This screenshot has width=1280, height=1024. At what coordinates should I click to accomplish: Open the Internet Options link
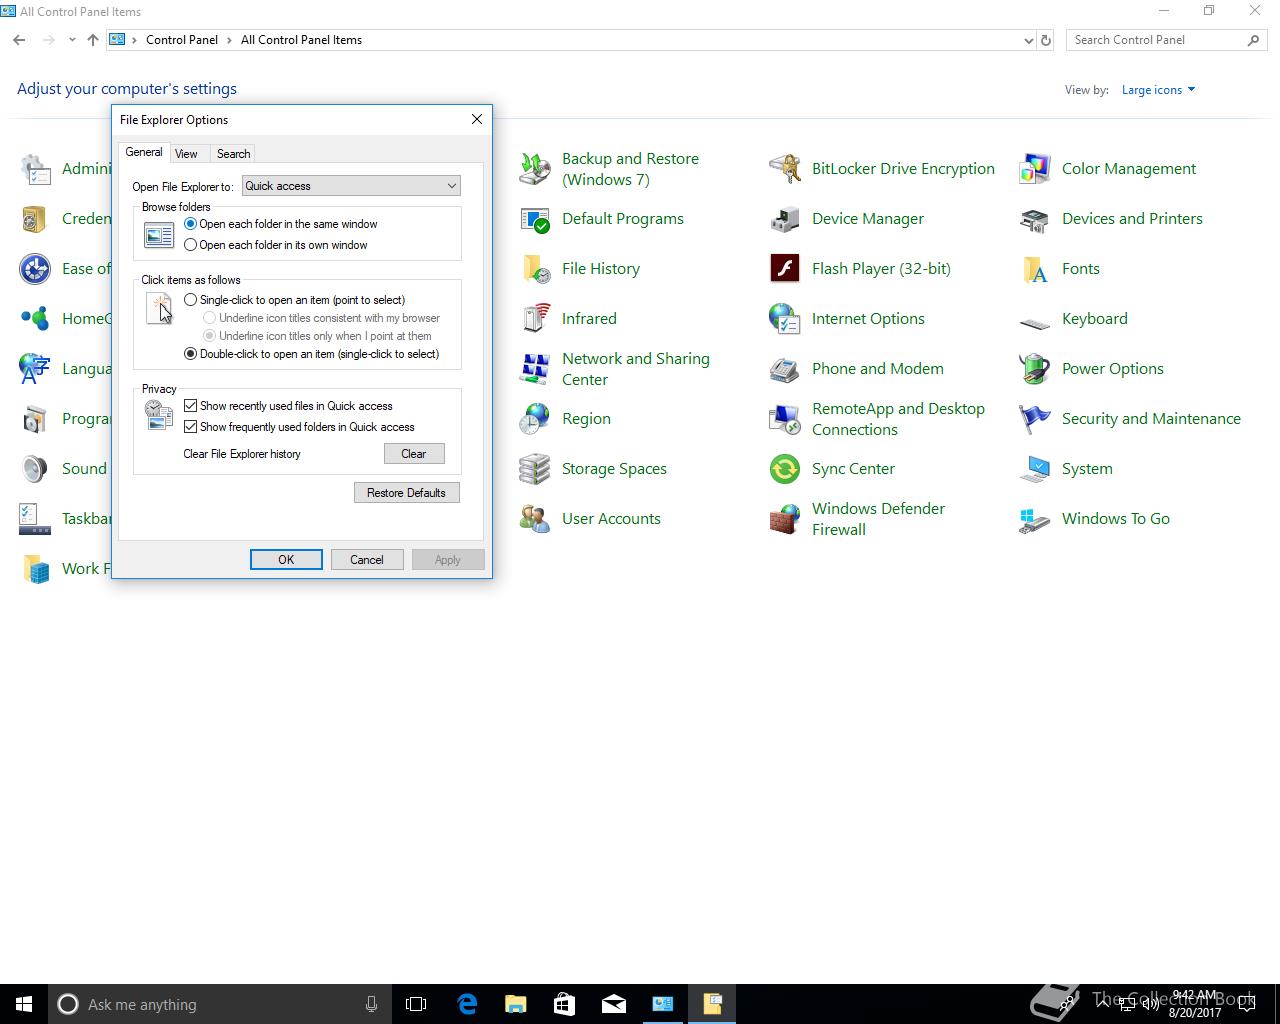(x=868, y=319)
